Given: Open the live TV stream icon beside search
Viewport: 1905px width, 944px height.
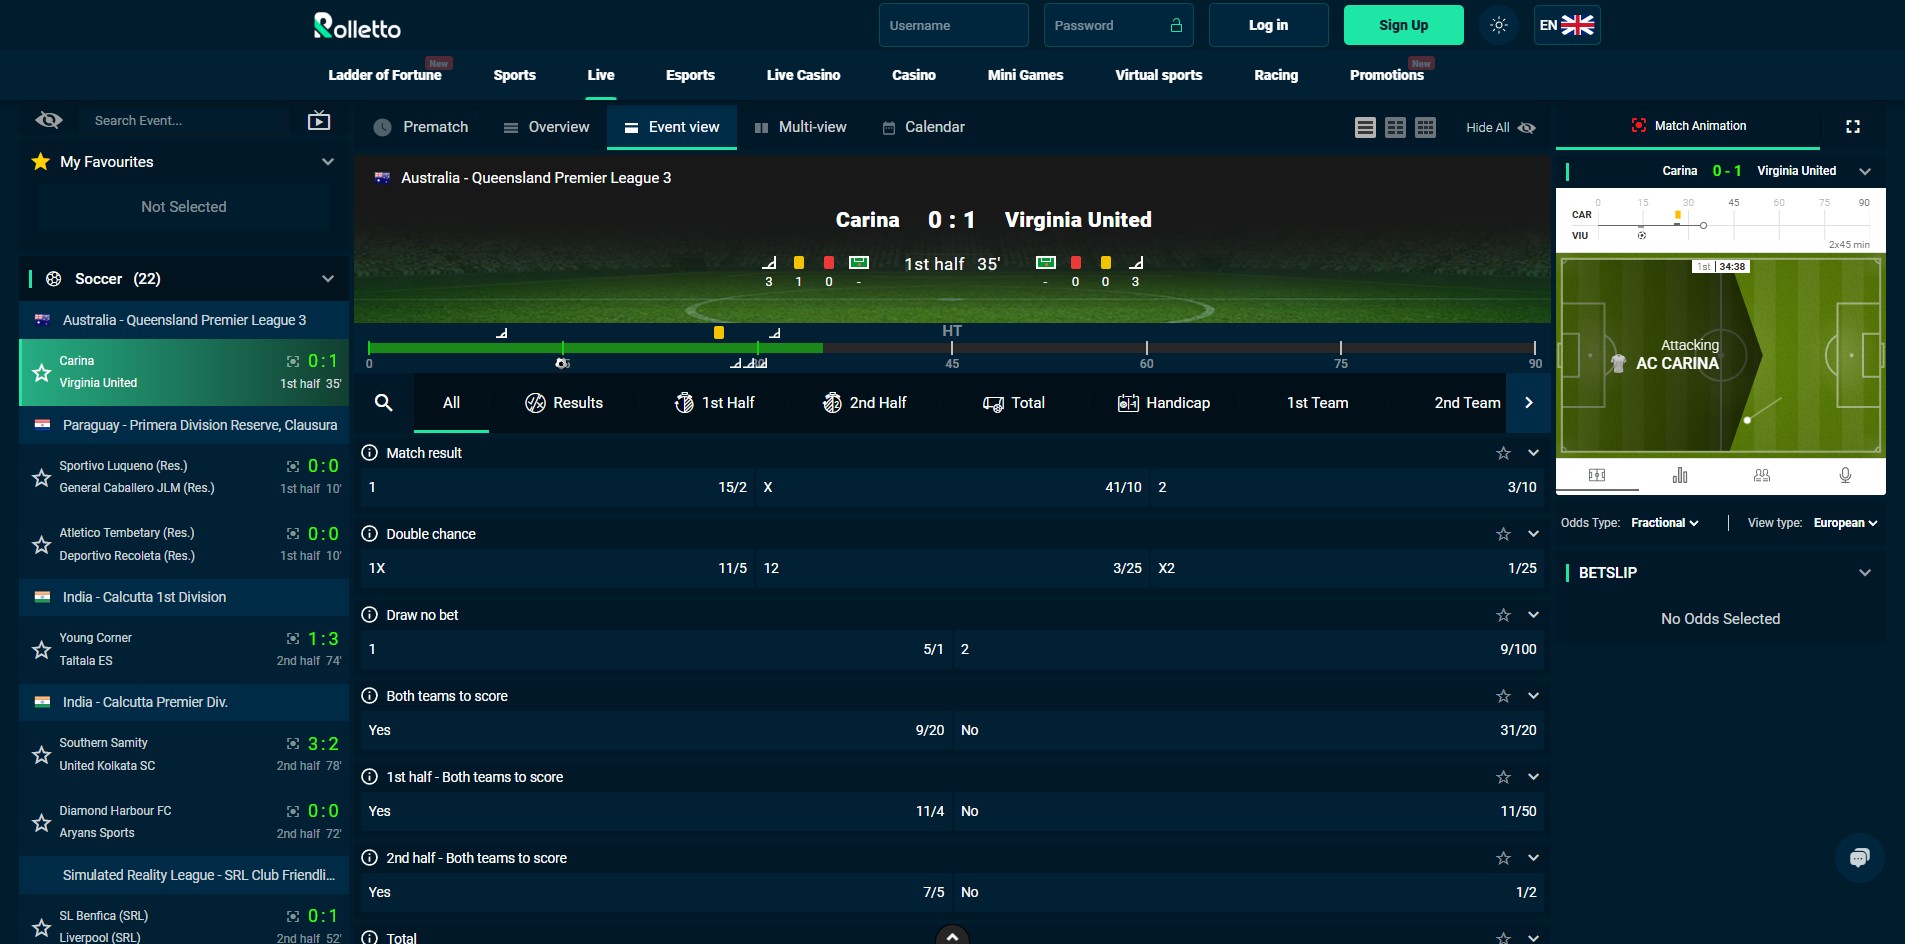Looking at the screenshot, I should tap(318, 119).
